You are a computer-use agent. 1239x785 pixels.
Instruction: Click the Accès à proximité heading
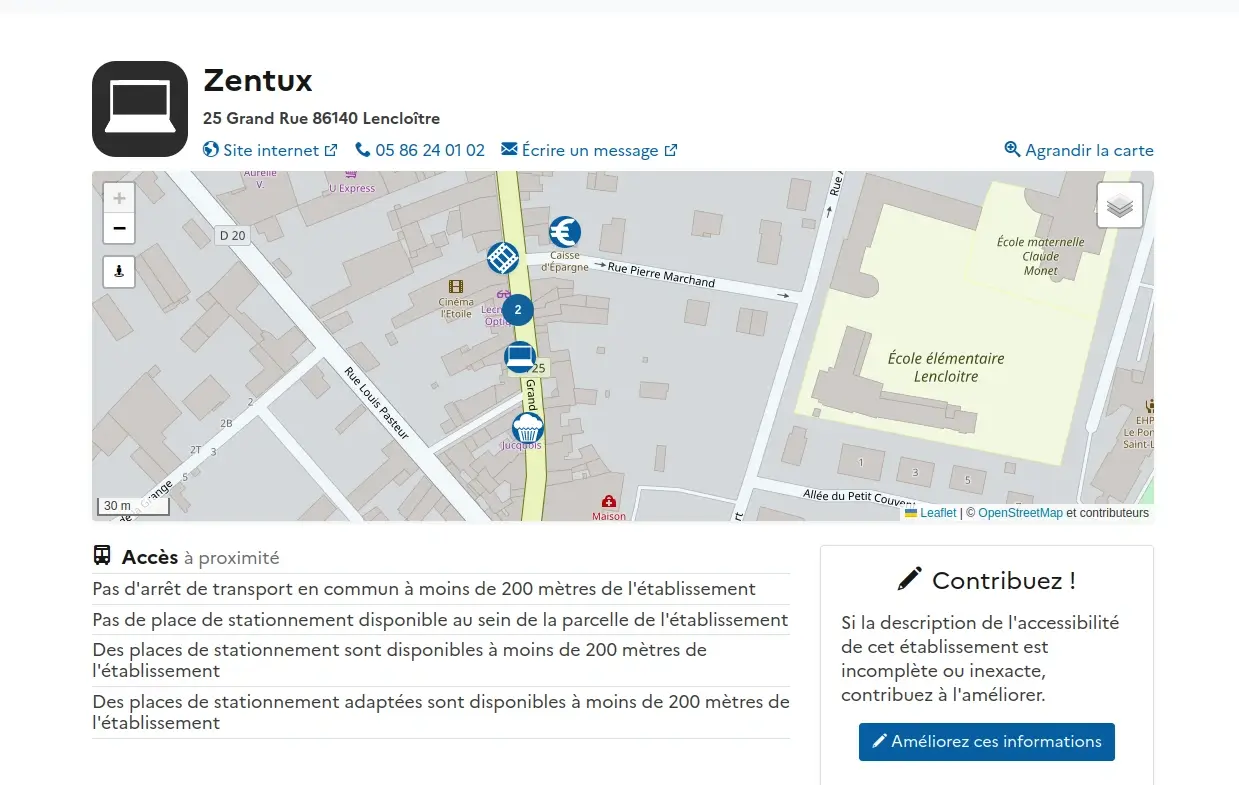pyautogui.click(x=186, y=557)
